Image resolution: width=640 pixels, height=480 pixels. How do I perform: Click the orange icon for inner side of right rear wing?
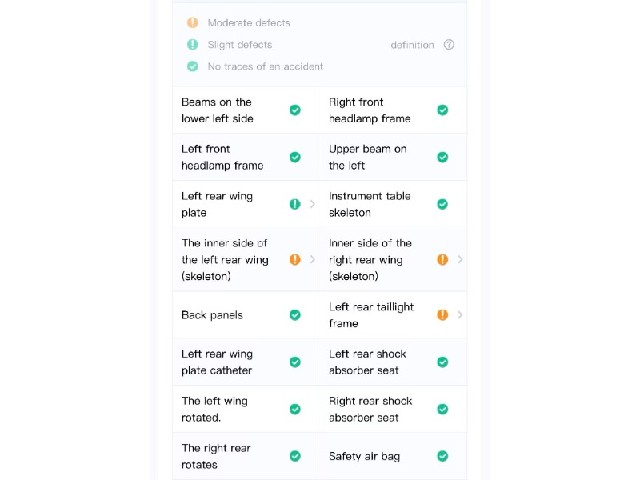tap(442, 259)
